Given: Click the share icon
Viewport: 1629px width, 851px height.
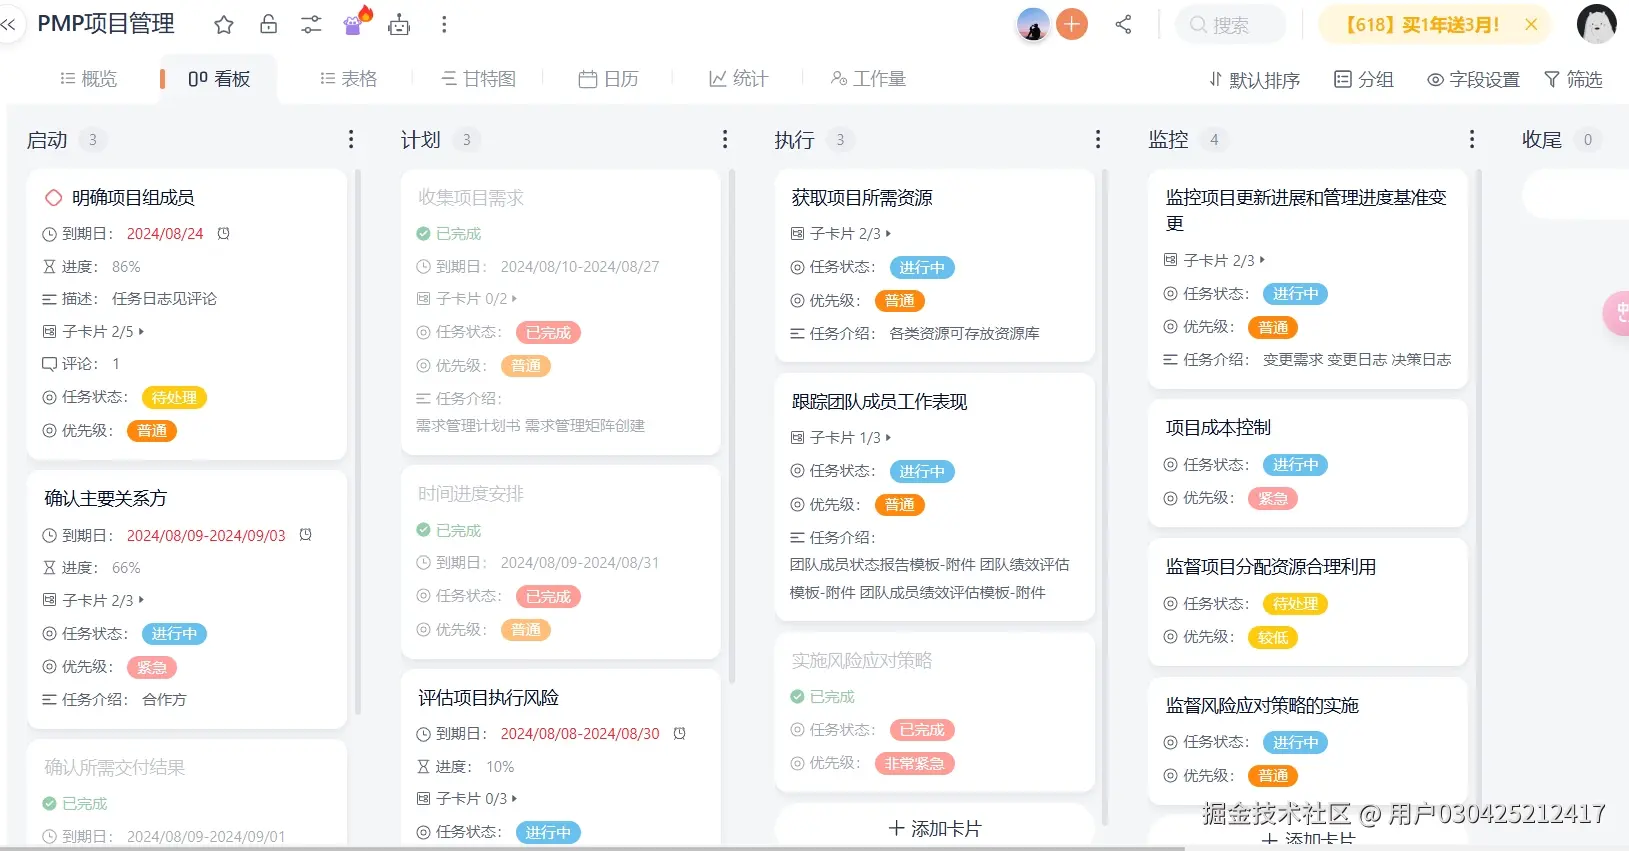Looking at the screenshot, I should [x=1123, y=24].
